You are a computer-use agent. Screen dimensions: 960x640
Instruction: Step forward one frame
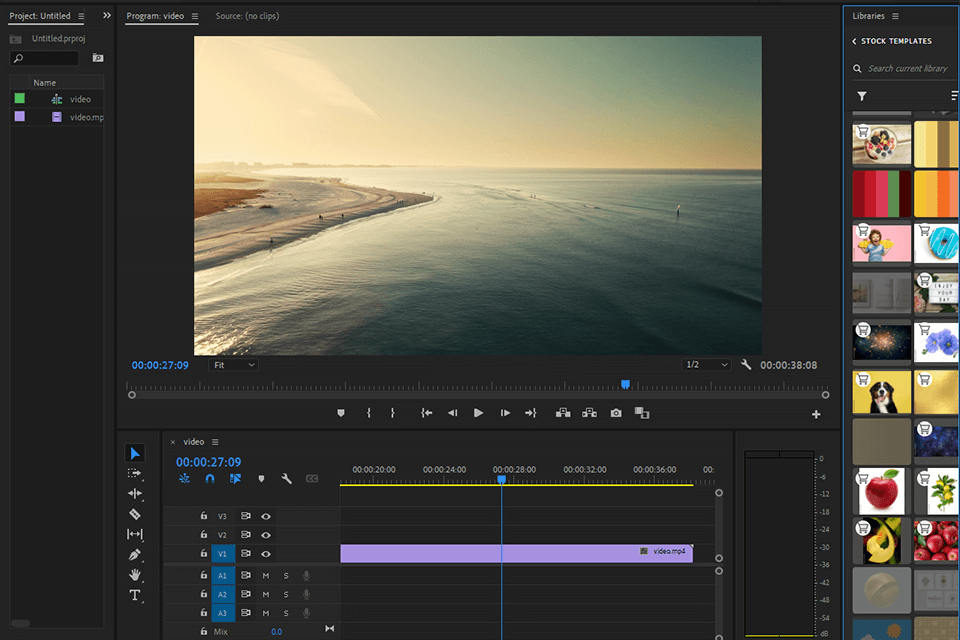click(x=505, y=413)
